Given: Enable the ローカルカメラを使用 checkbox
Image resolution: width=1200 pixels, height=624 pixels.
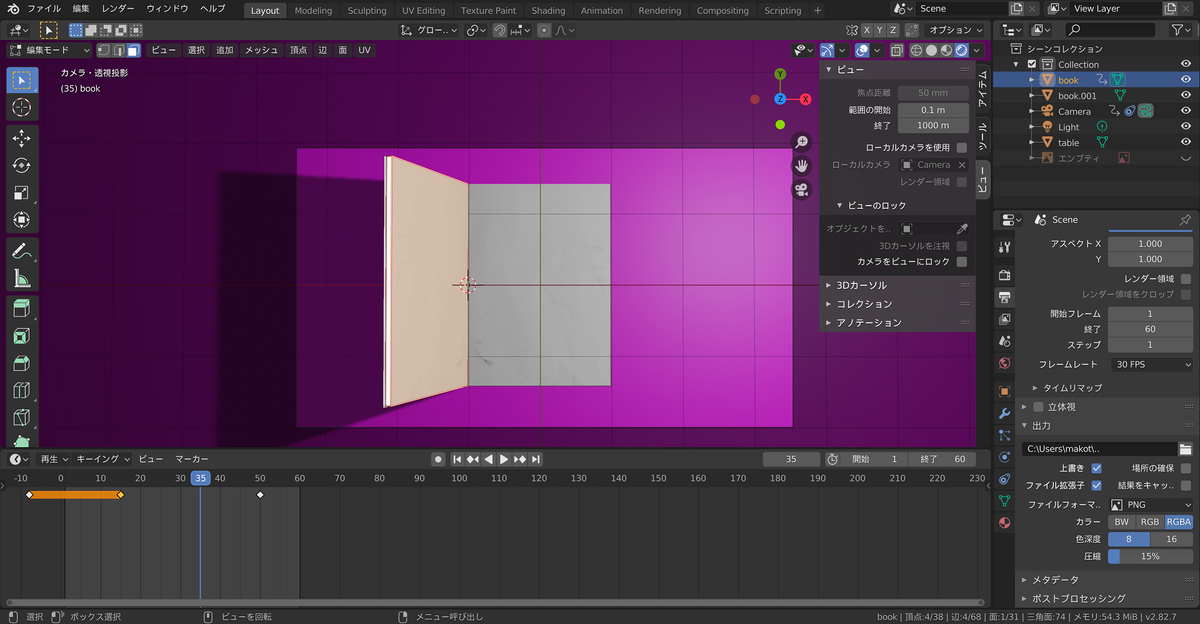Looking at the screenshot, I should click(962, 147).
